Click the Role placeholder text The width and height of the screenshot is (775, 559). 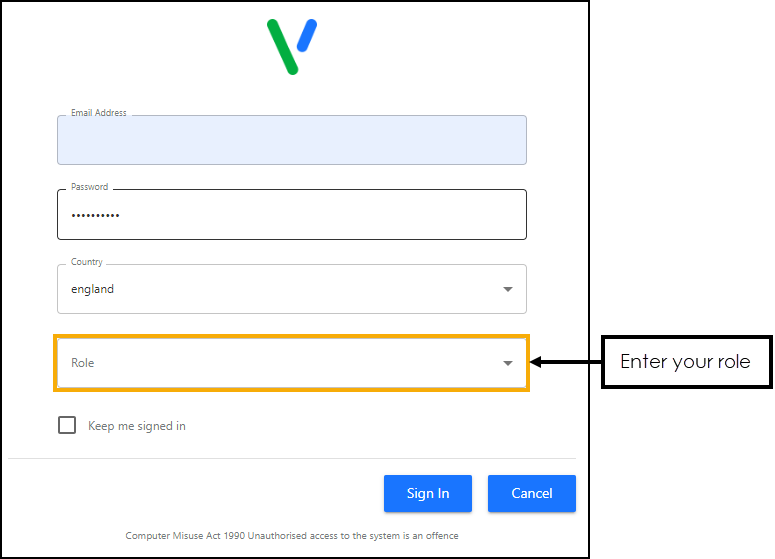(83, 363)
